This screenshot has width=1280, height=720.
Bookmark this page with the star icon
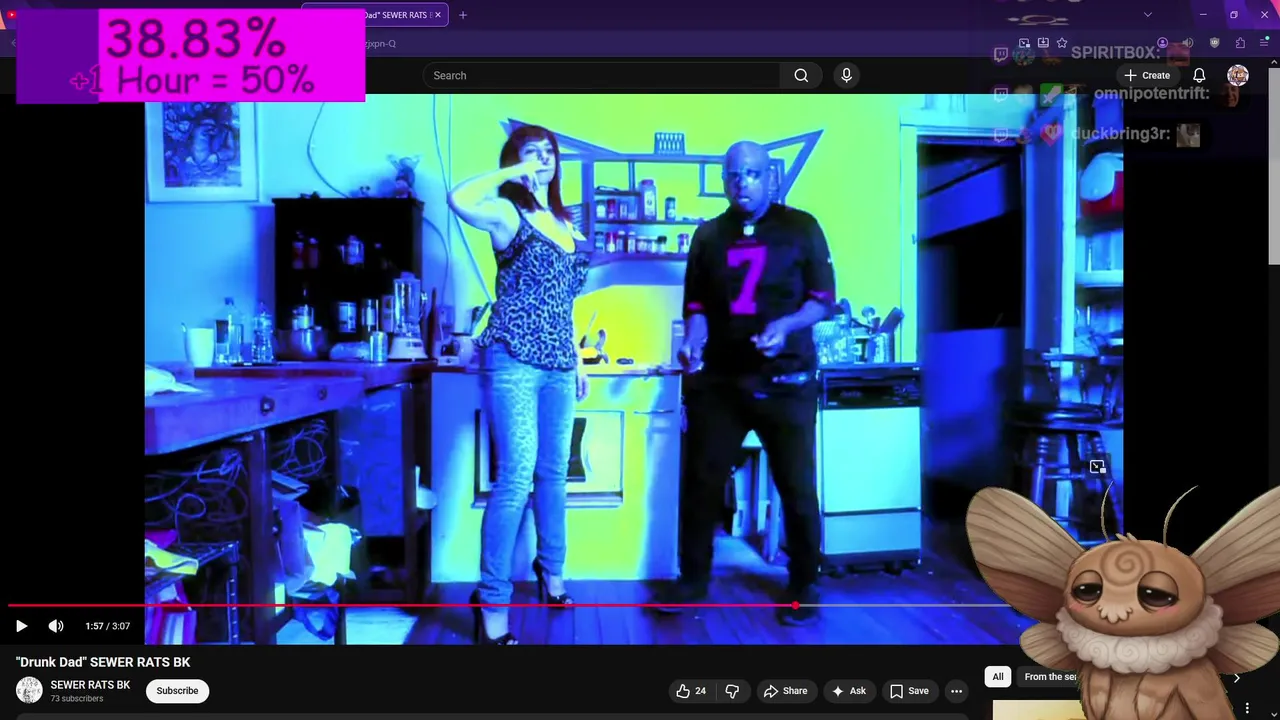[x=1062, y=43]
